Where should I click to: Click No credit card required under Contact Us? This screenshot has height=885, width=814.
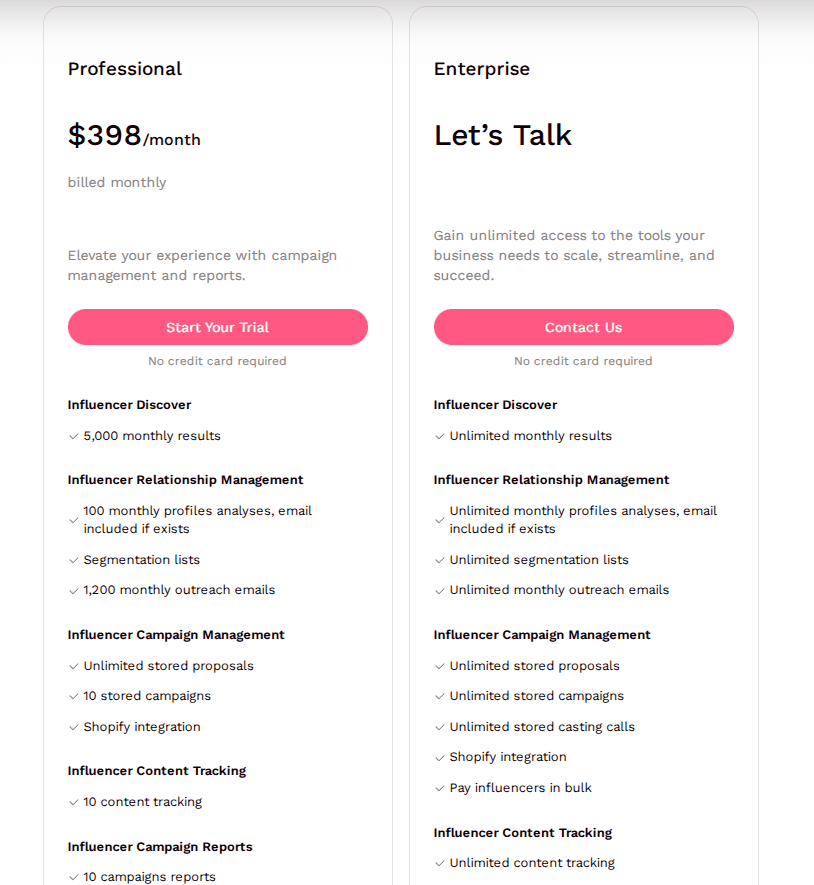(583, 361)
